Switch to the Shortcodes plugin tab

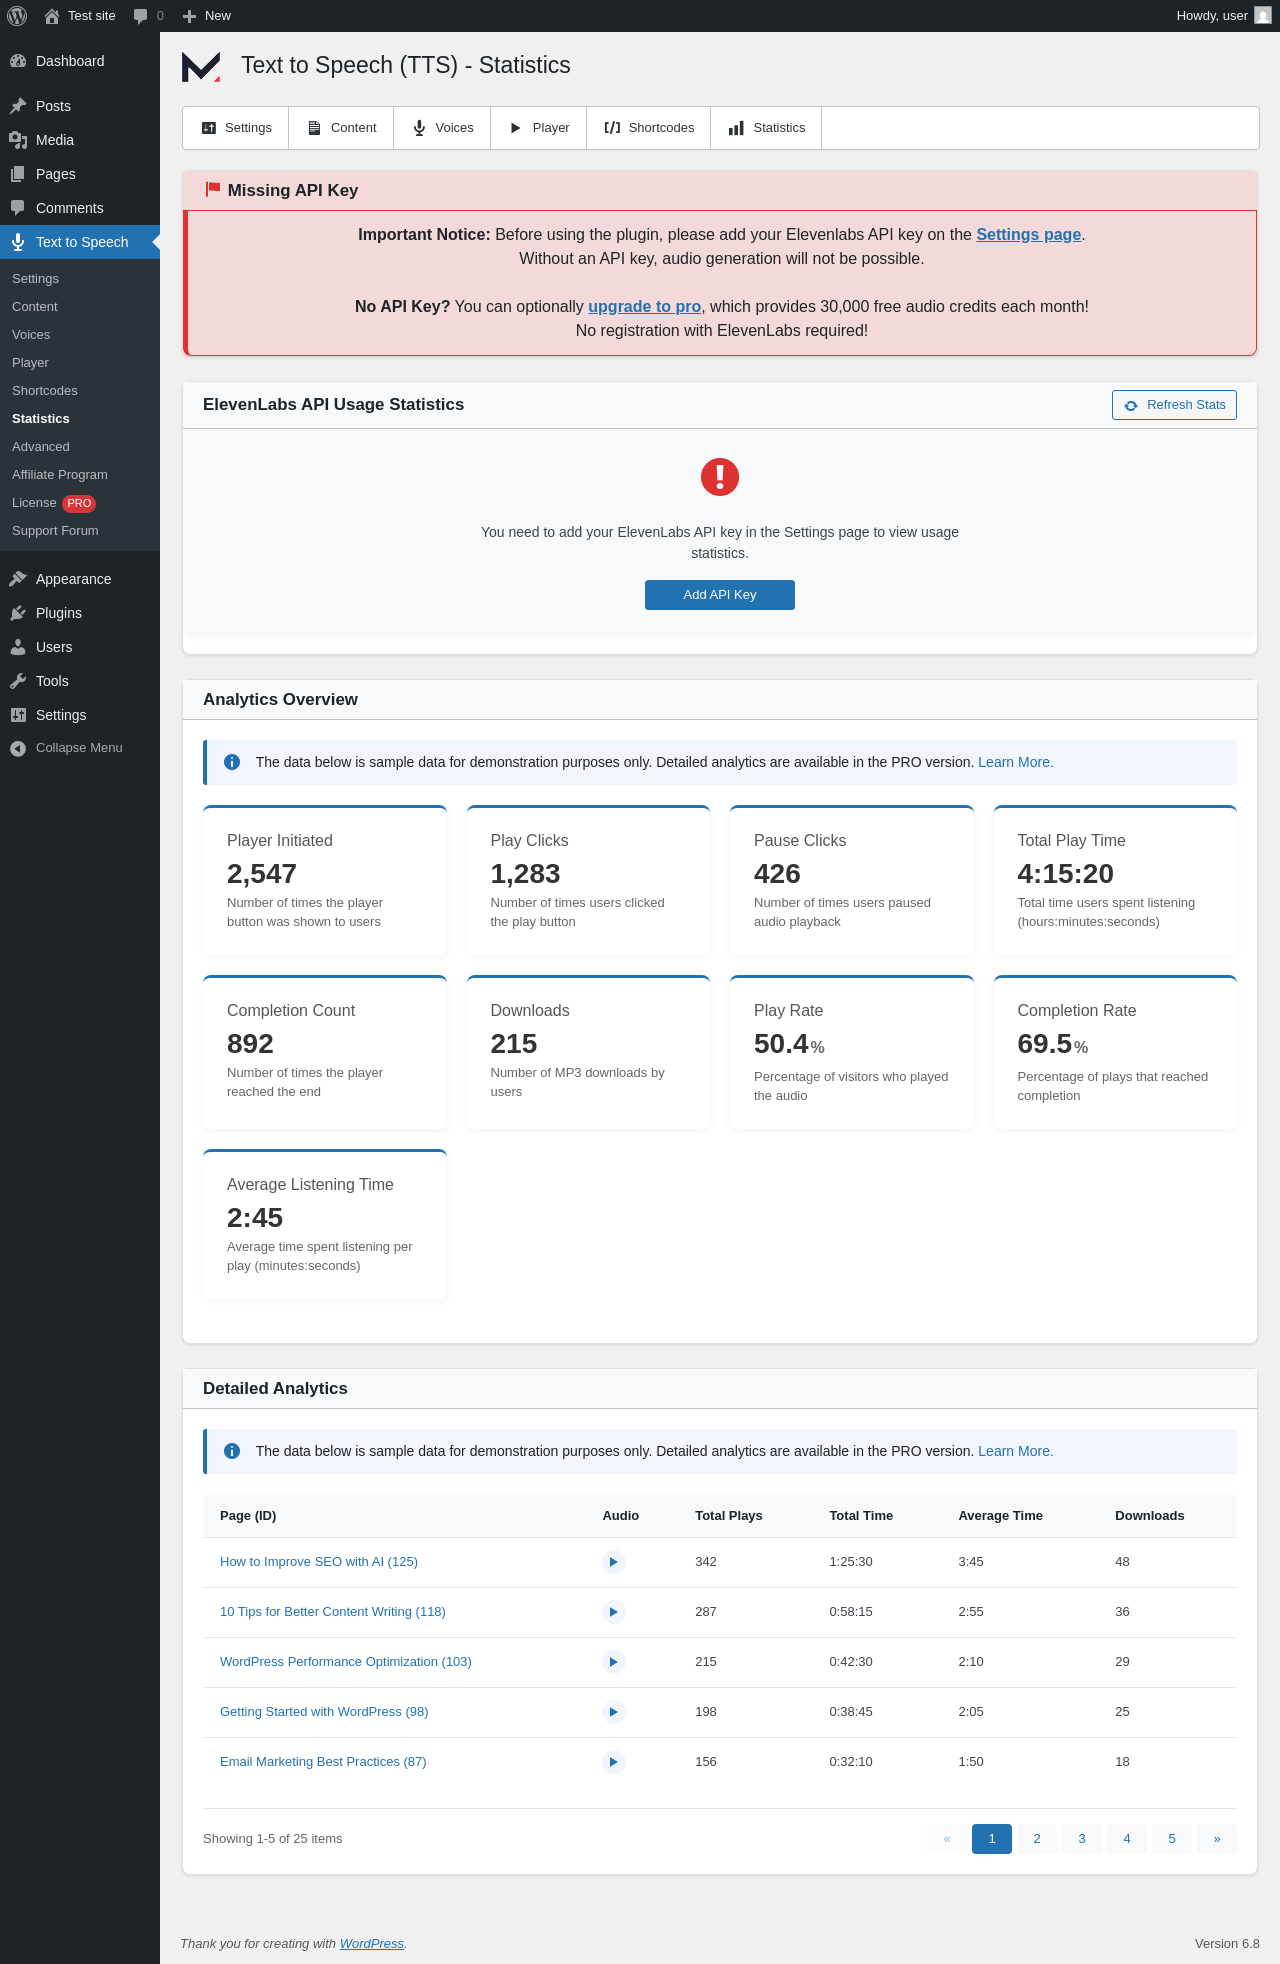point(649,128)
